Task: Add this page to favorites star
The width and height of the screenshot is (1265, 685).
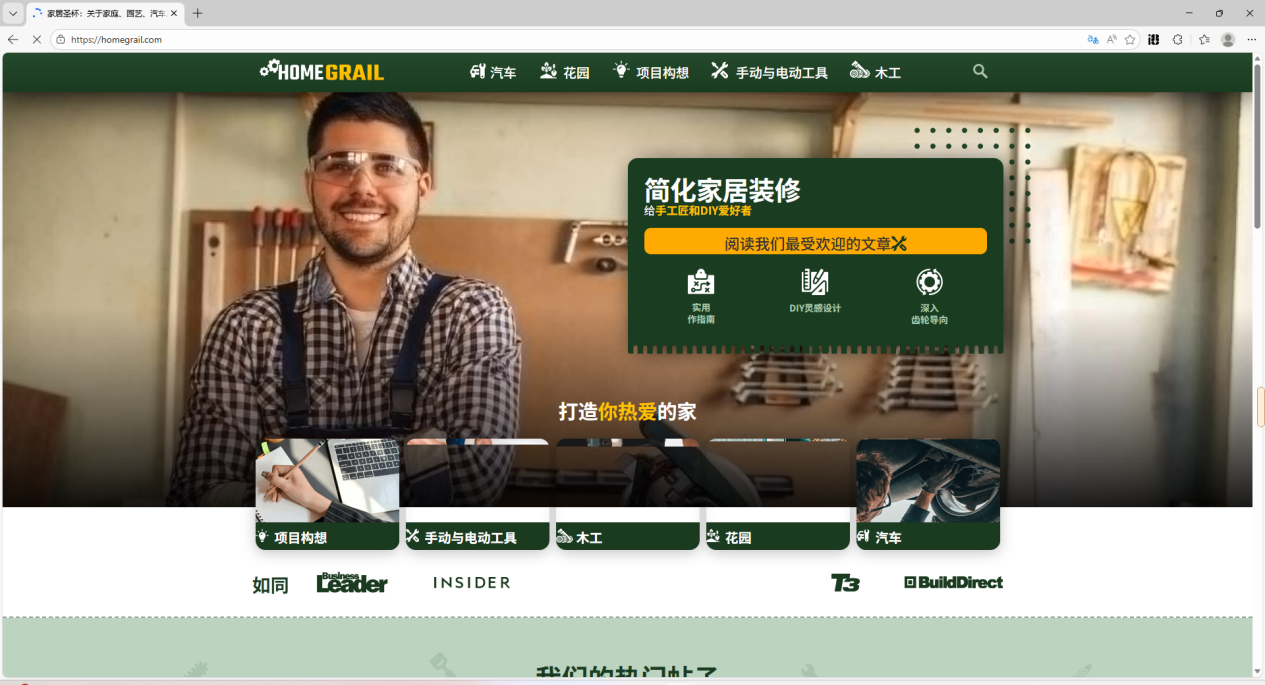Action: [x=1130, y=39]
